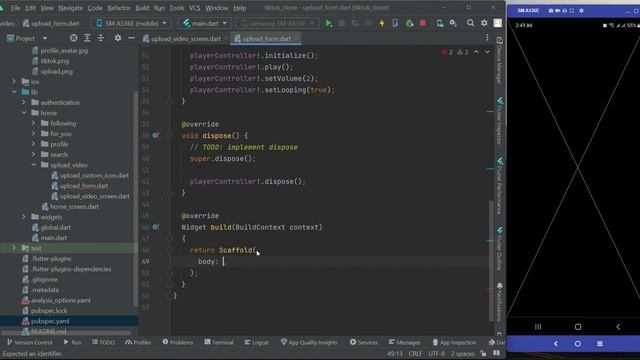Click the error count indicator in editor
The height and width of the screenshot is (360, 640).
447,52
